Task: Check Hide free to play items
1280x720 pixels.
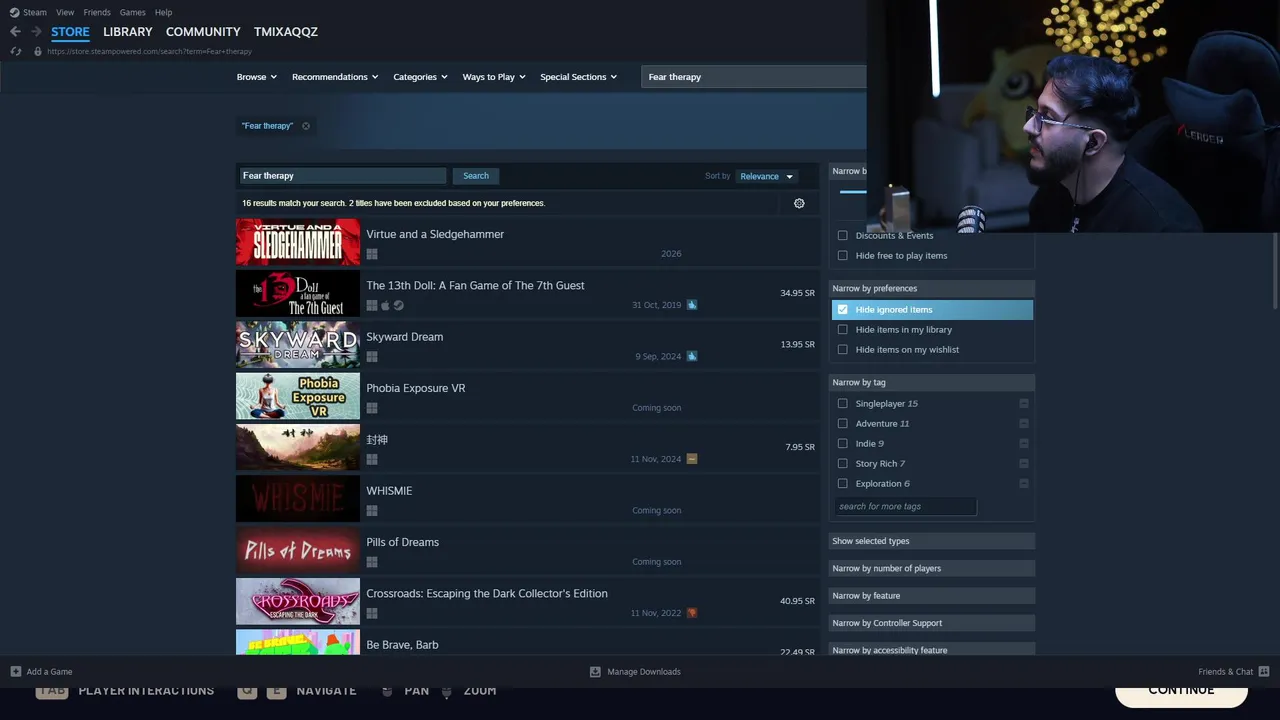Action: 843,256
